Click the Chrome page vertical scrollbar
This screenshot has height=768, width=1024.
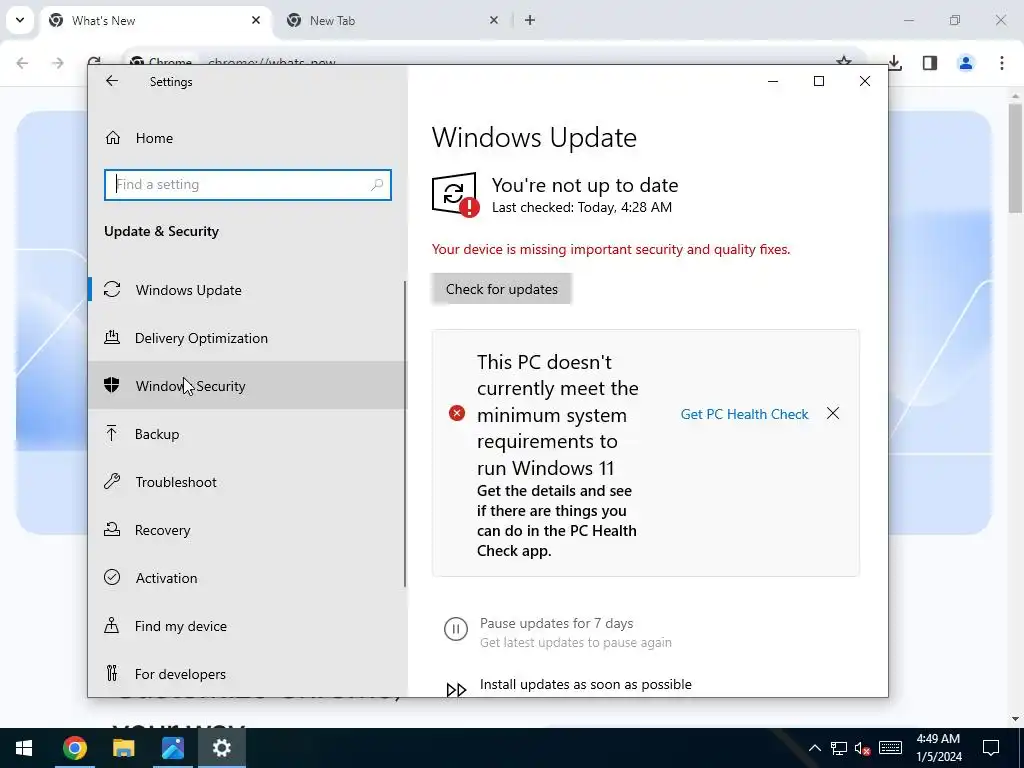[x=1016, y=157]
